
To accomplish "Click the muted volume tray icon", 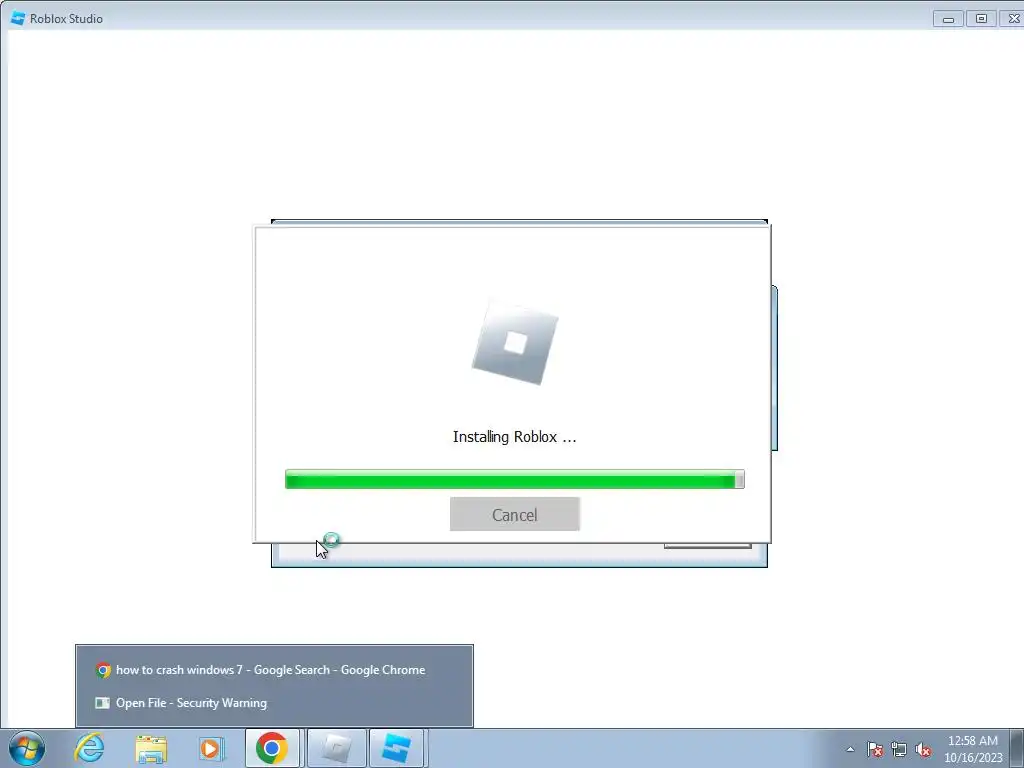I will pos(923,750).
